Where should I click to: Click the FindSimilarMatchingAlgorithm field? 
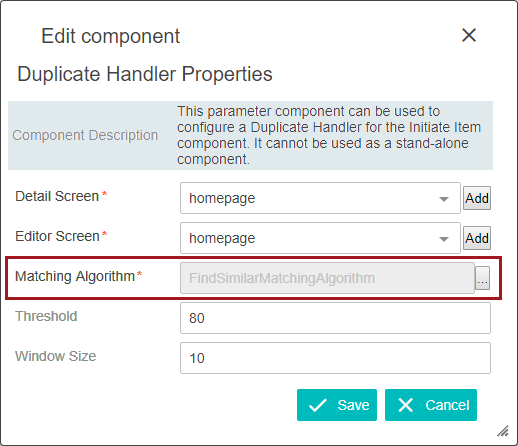click(327, 278)
